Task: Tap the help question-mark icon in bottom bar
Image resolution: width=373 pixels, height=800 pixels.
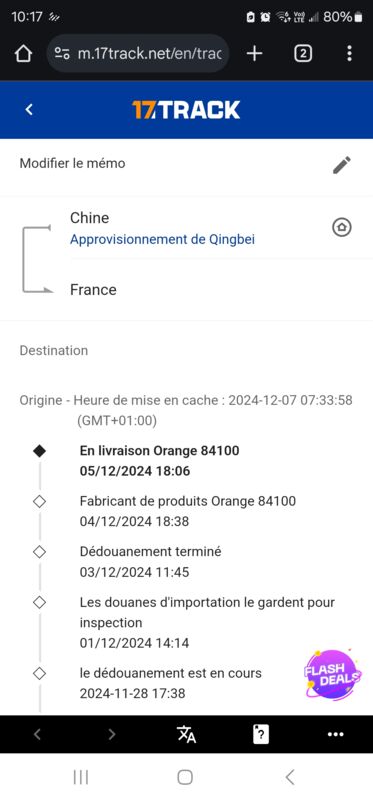Action: [x=261, y=734]
